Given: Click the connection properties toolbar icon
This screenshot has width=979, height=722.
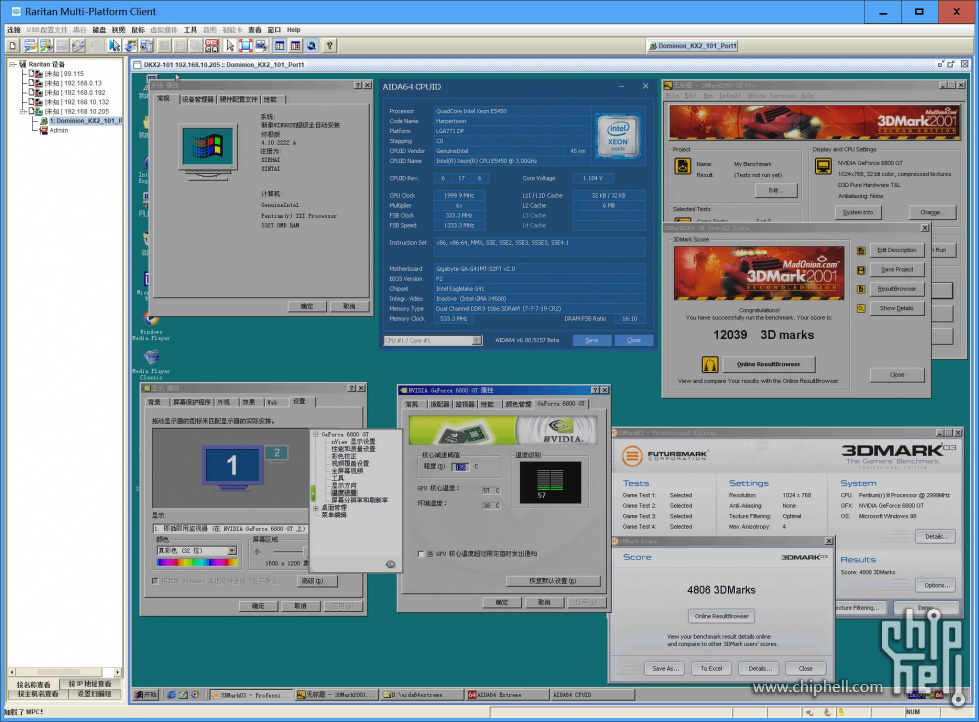Looking at the screenshot, I should [x=30, y=46].
